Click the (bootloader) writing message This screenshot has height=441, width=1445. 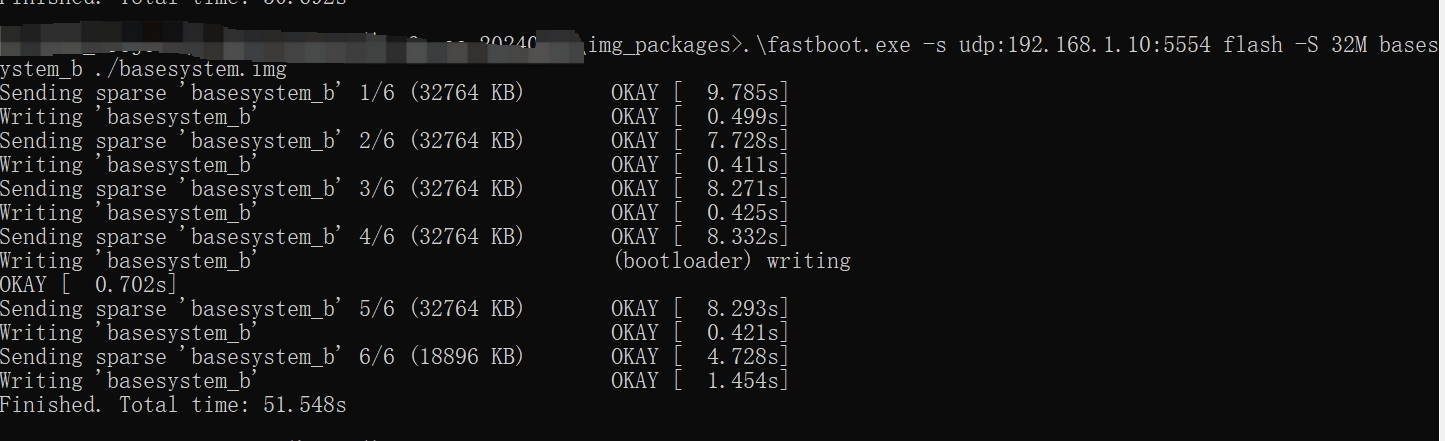click(x=730, y=261)
